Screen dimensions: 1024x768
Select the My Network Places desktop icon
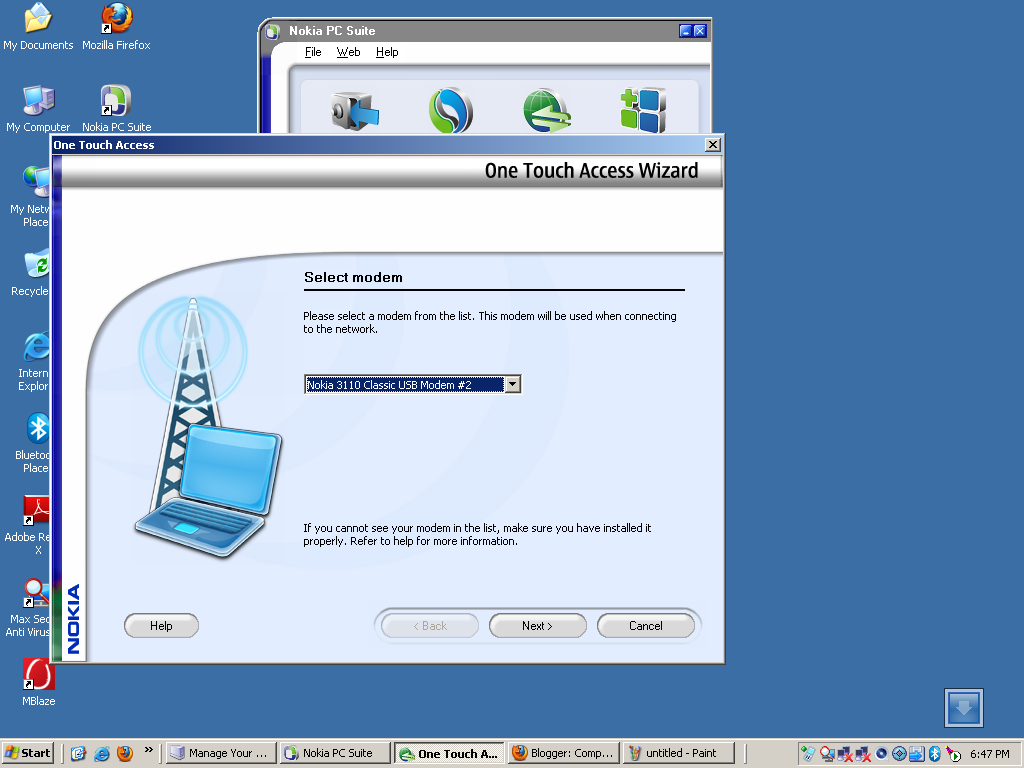[31, 196]
